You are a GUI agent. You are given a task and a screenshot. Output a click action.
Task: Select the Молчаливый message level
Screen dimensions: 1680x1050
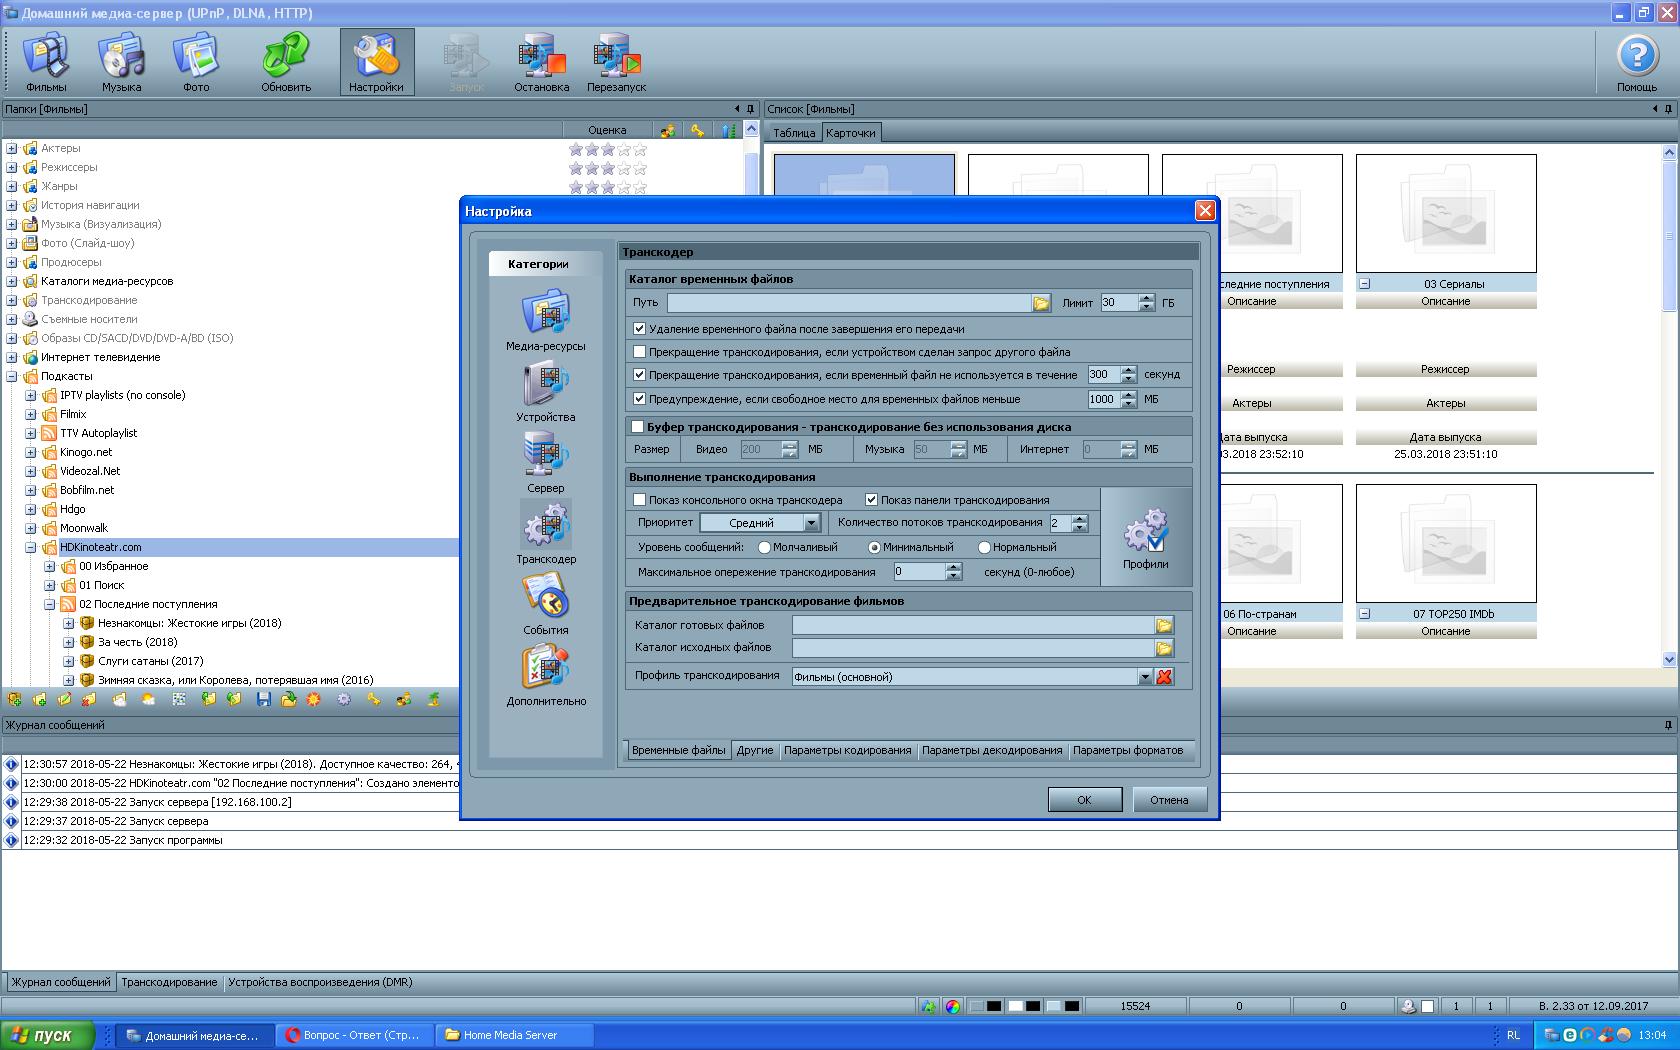tap(765, 548)
